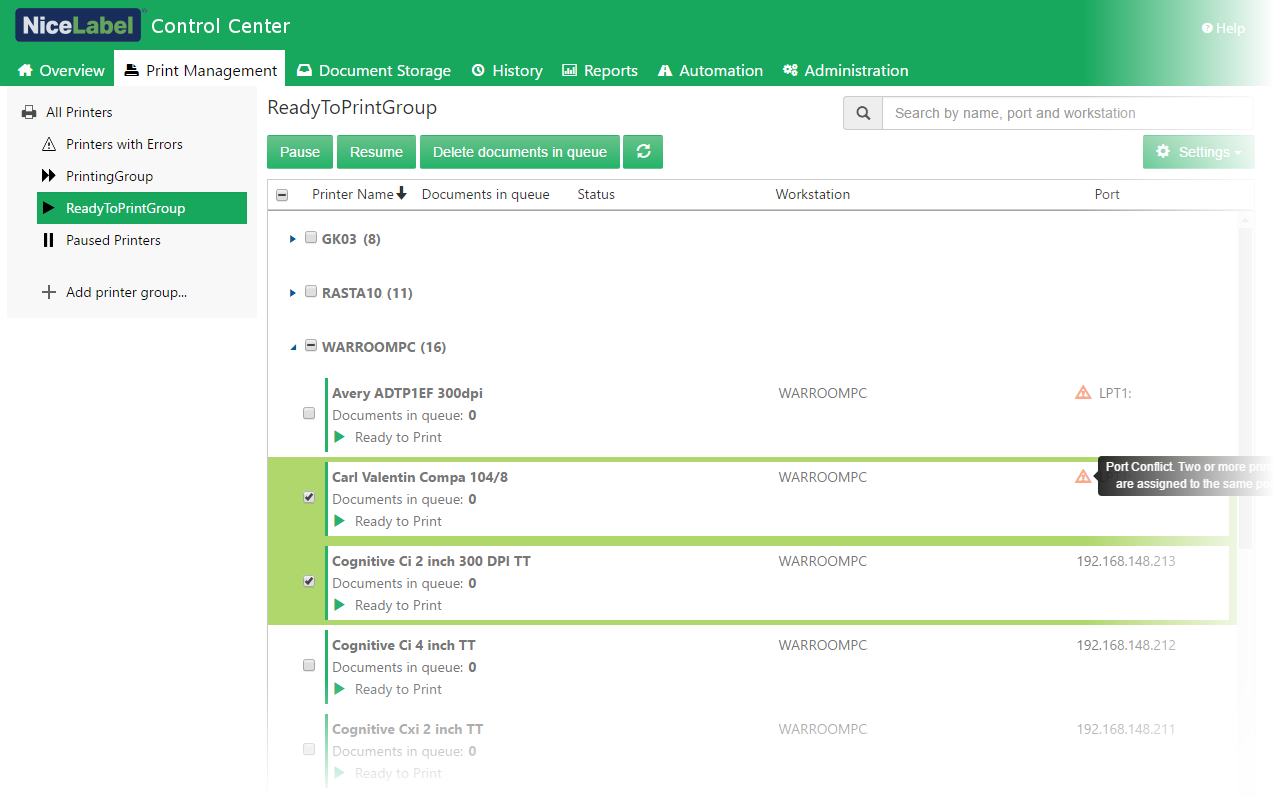Go to the Administration tab
Screen dimensions: 1274x798
coord(846,70)
